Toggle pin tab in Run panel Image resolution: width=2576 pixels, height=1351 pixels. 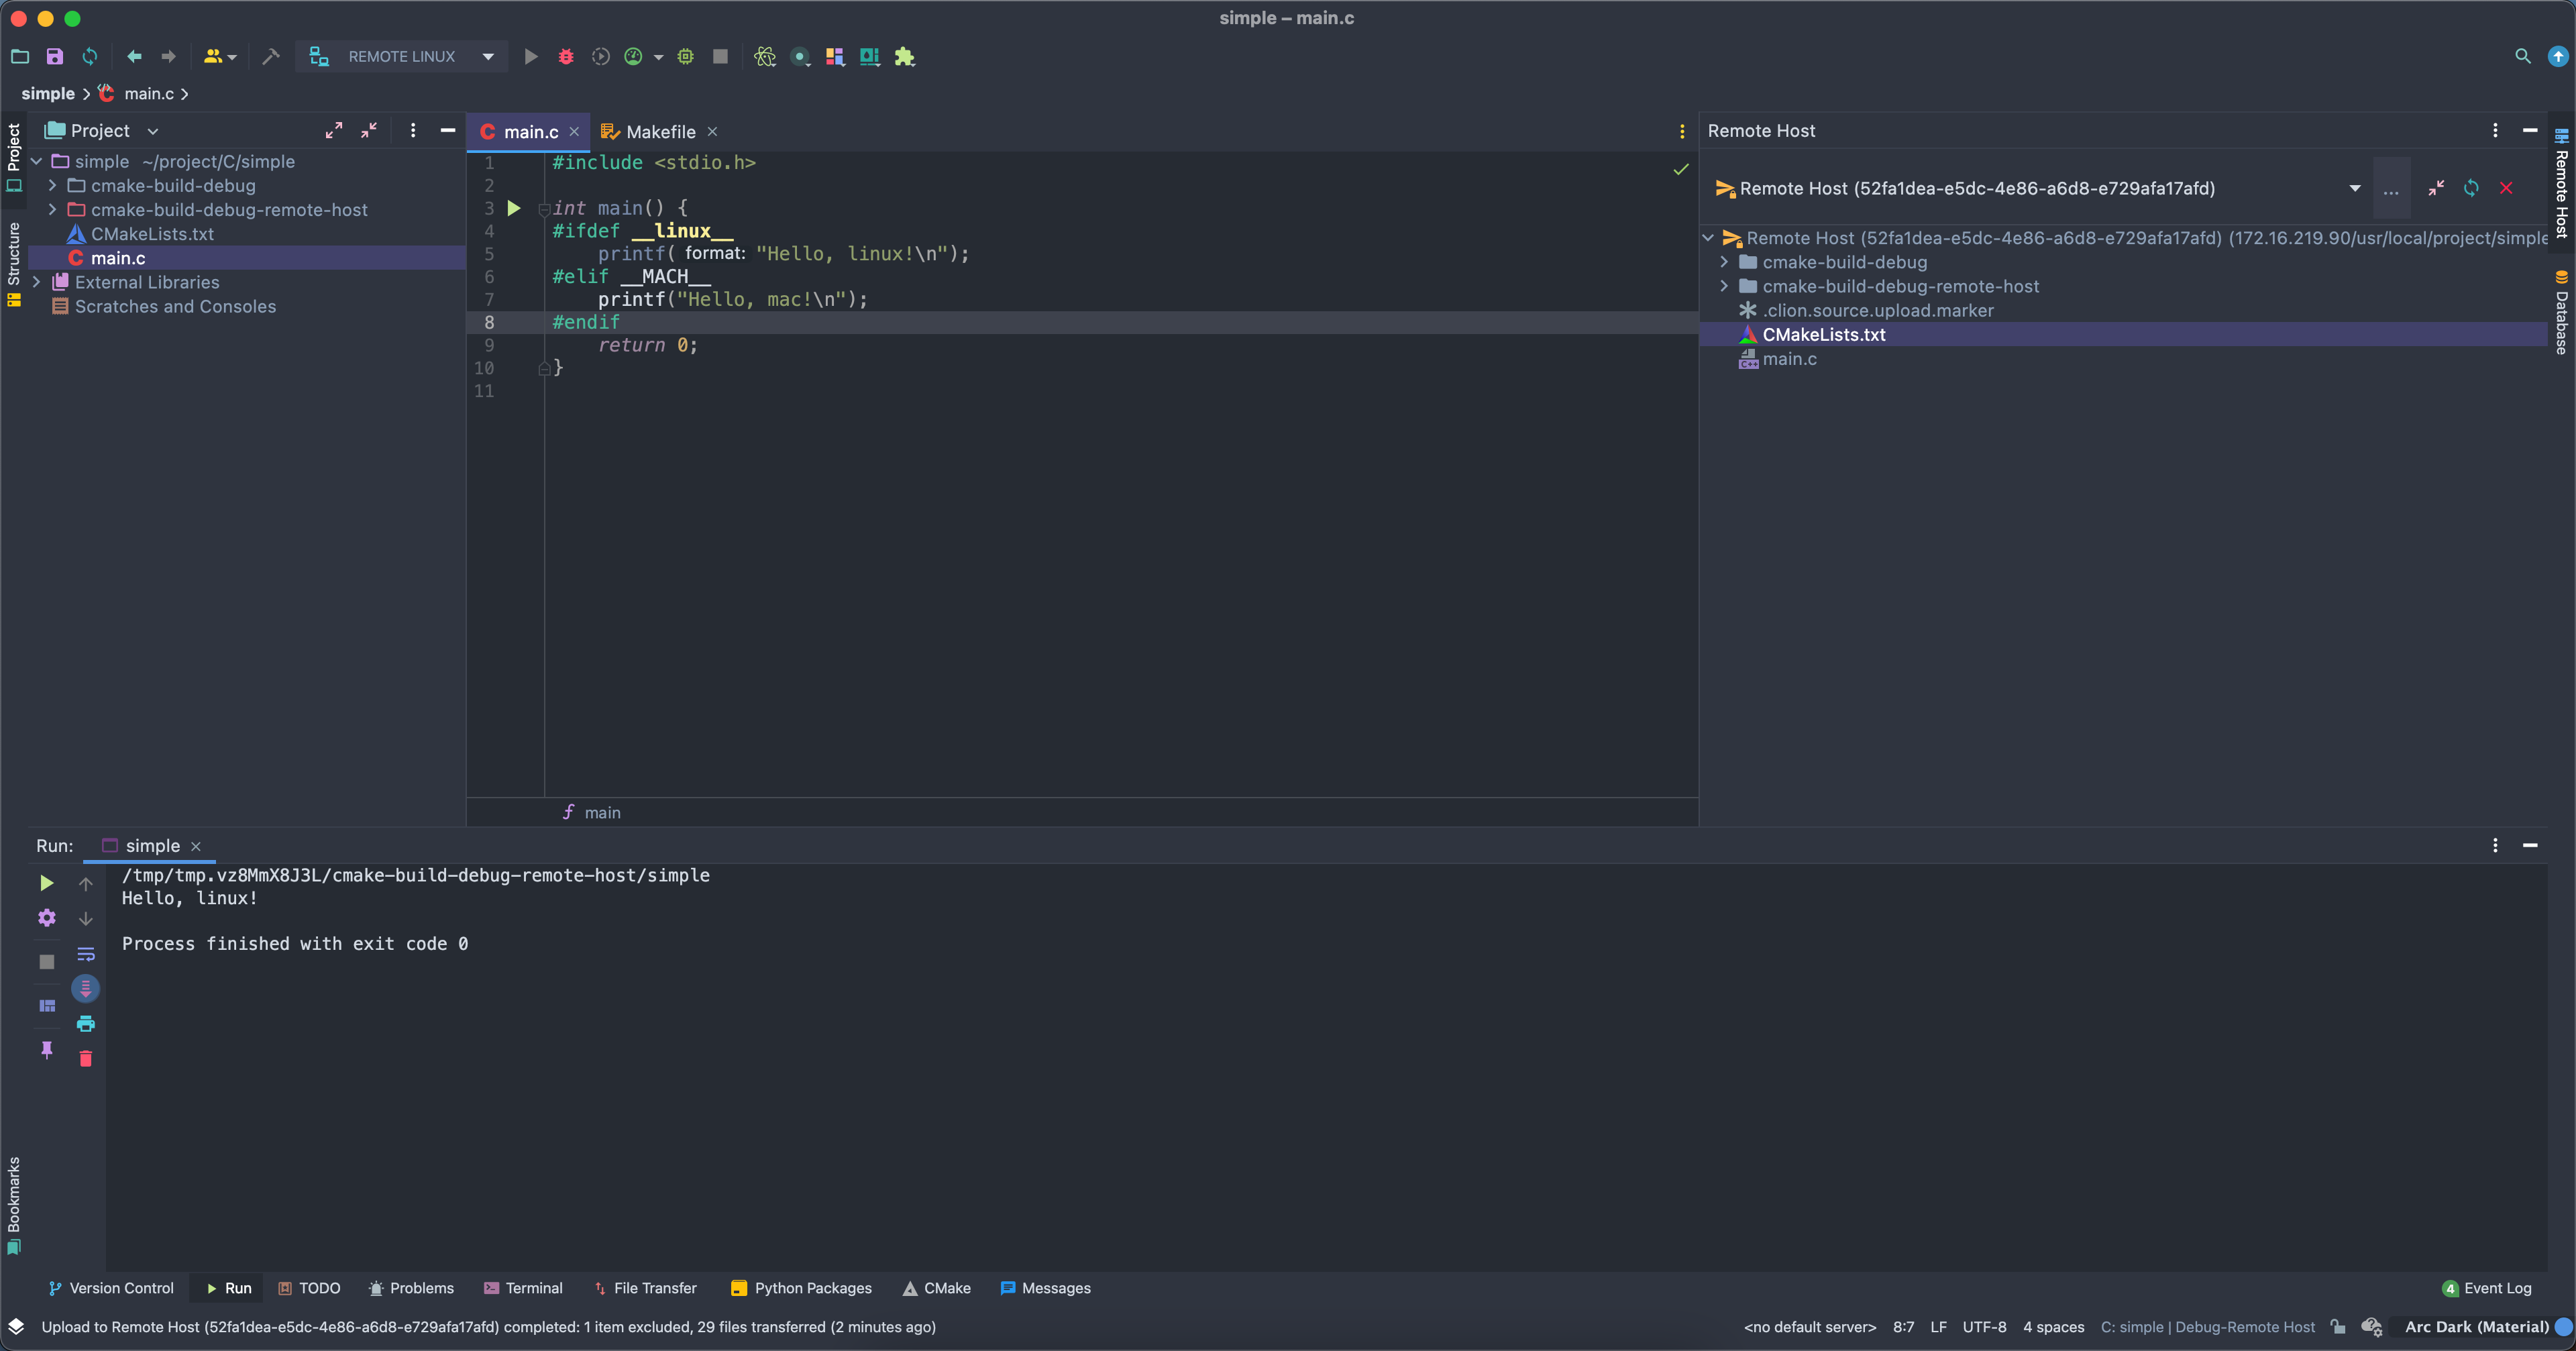[47, 1049]
